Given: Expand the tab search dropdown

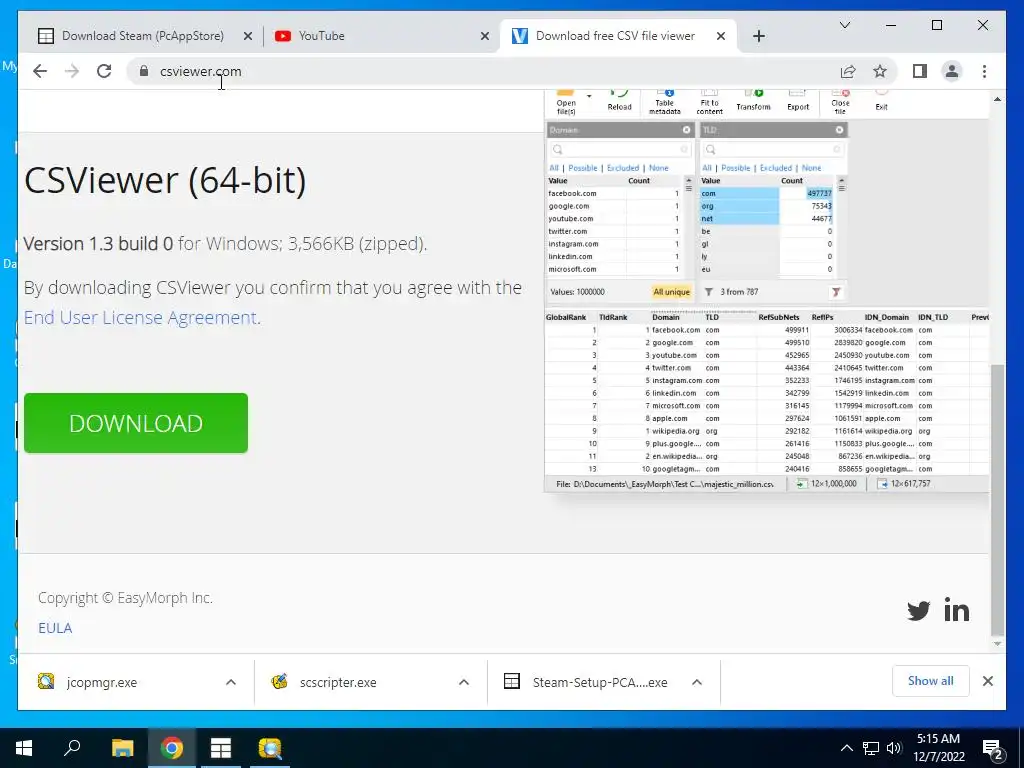Looking at the screenshot, I should click(x=844, y=25).
